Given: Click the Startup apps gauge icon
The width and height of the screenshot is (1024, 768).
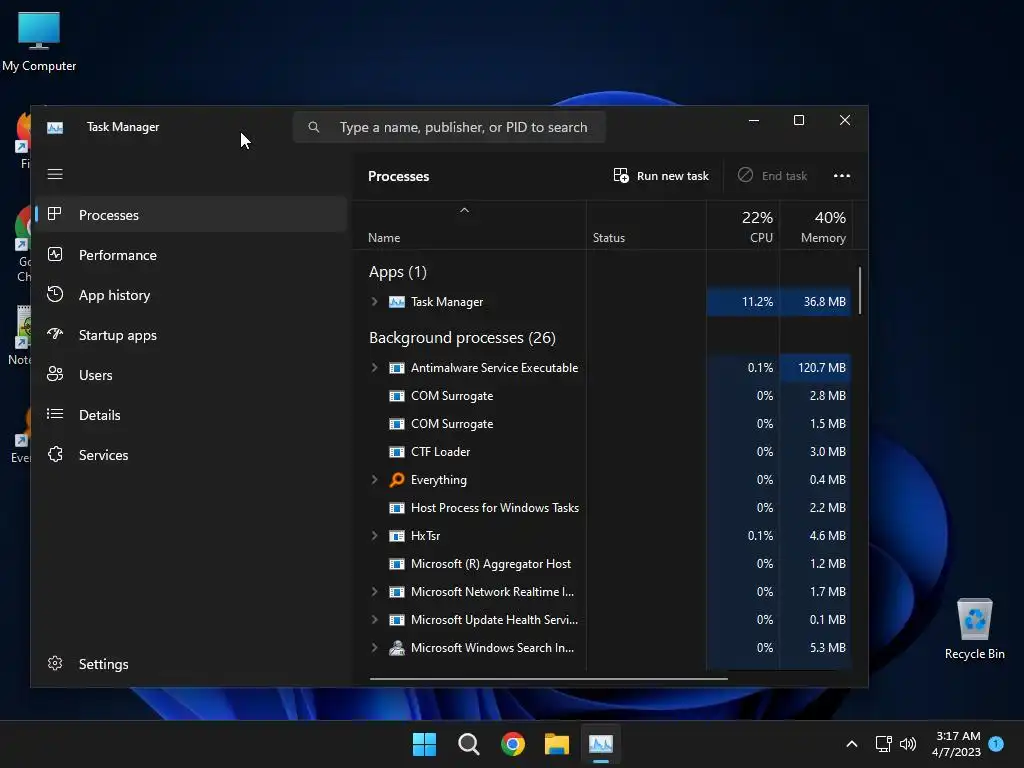Looking at the screenshot, I should point(55,334).
